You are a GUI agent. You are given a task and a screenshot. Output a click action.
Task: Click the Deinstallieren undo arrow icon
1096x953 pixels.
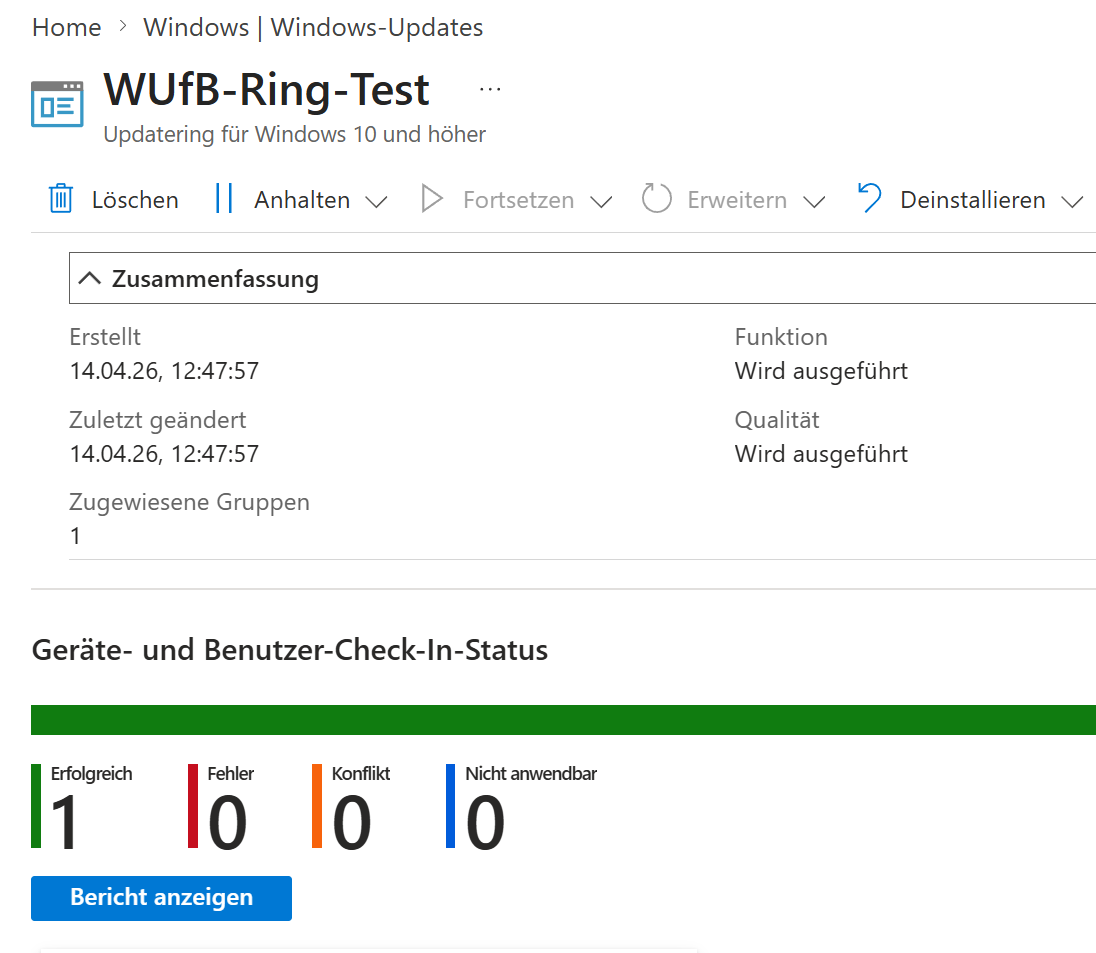point(870,199)
